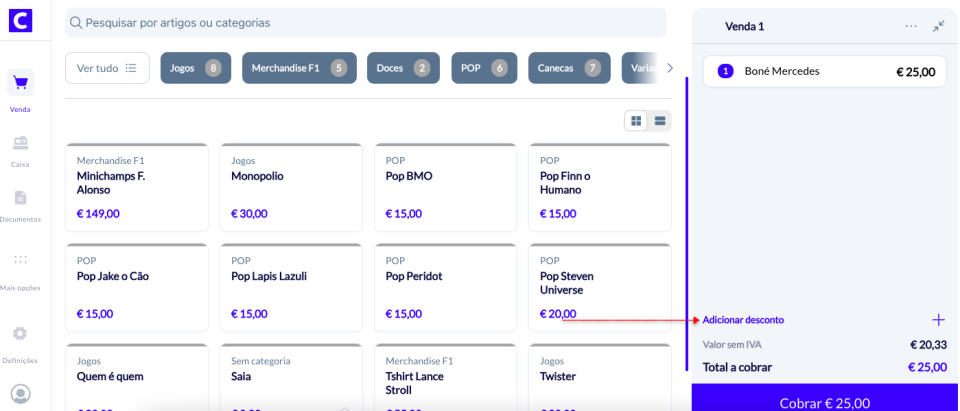
Task: Open Venda 1 three-dot options menu
Action: tap(911, 26)
